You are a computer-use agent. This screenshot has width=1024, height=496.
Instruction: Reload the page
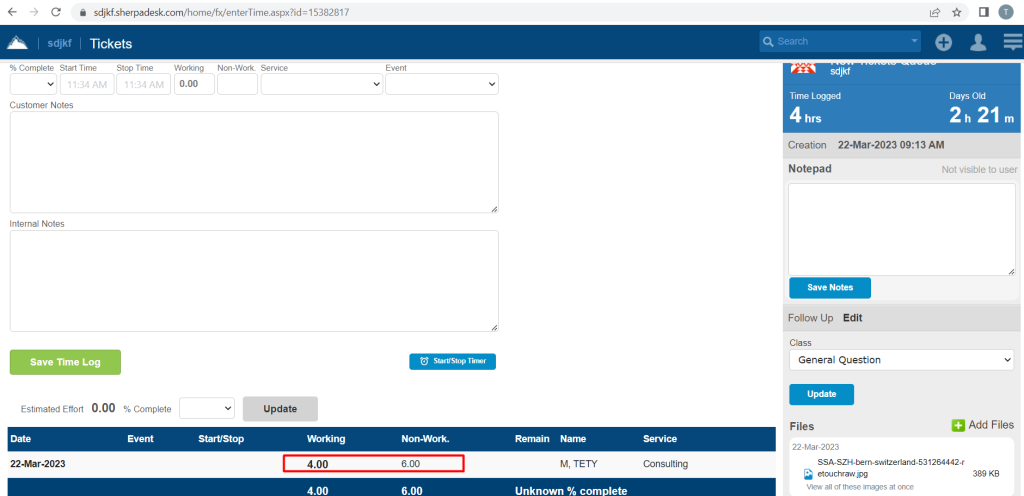tap(56, 12)
